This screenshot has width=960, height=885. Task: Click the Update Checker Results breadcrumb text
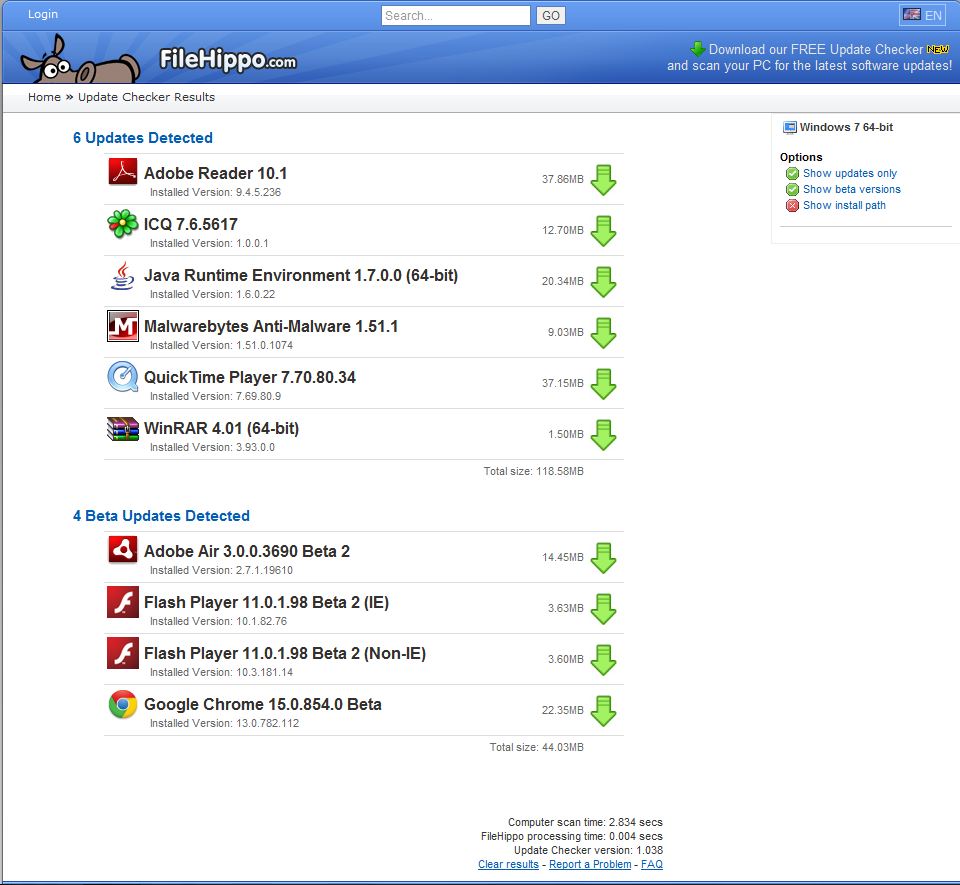pyautogui.click(x=146, y=97)
